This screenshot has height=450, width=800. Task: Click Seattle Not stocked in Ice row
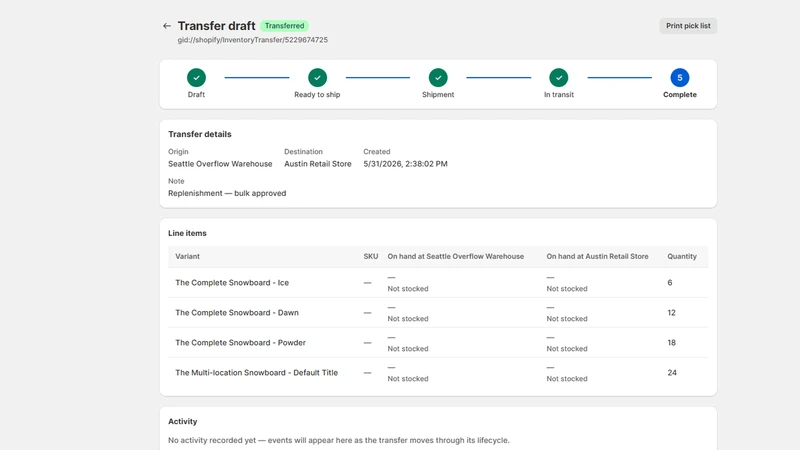click(x=408, y=289)
